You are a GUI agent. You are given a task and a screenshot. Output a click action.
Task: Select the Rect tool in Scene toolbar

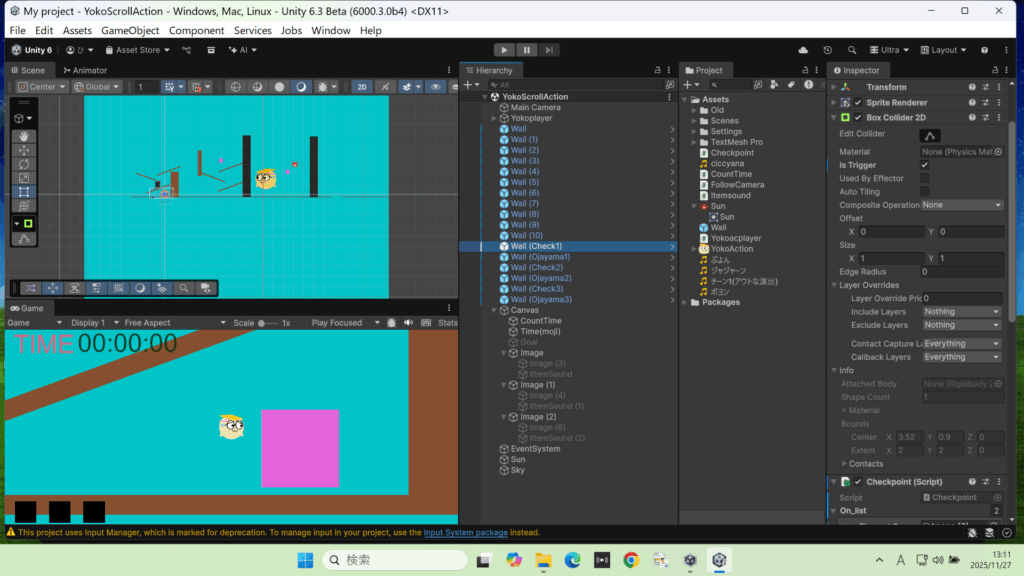[x=26, y=191]
